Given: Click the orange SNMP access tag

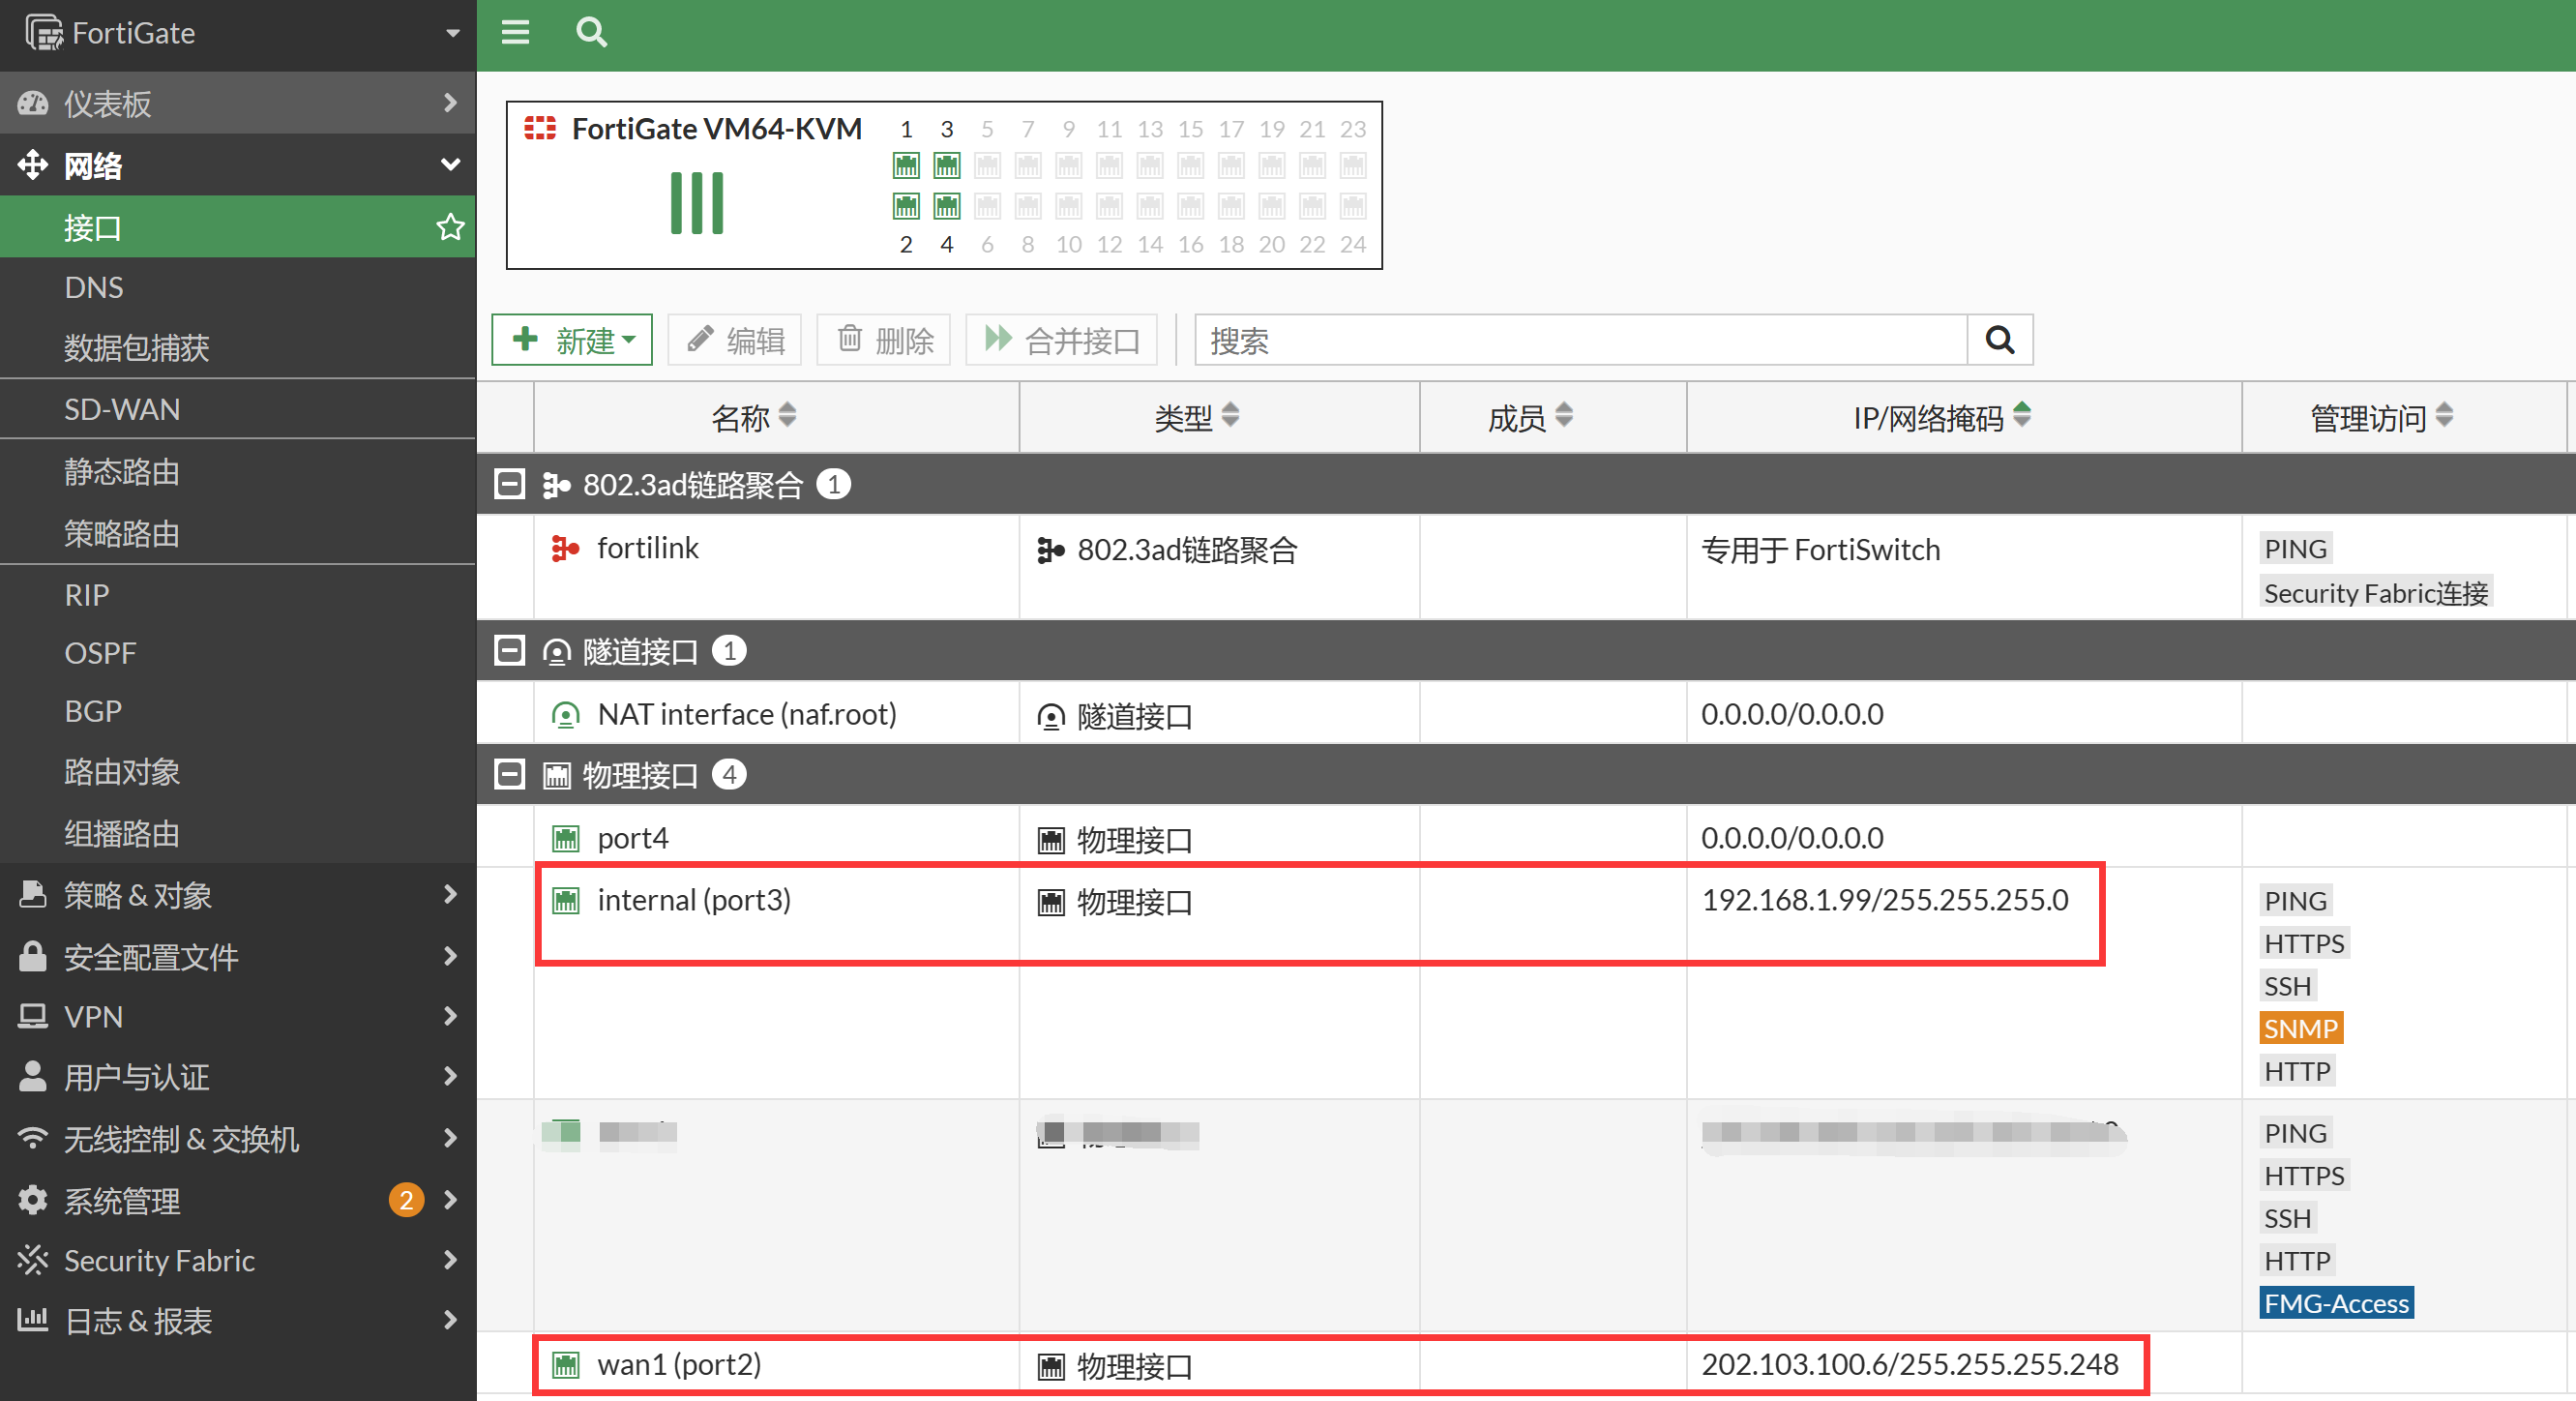Looking at the screenshot, I should 2300,1028.
